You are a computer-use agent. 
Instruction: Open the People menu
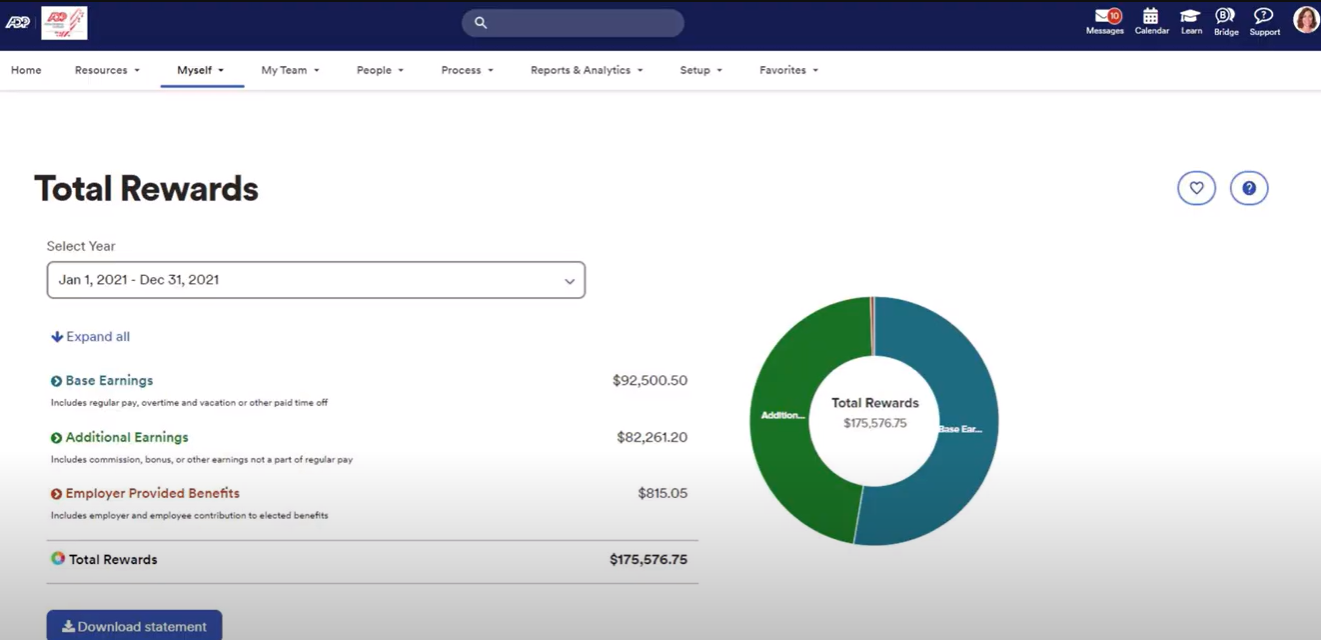click(x=380, y=70)
